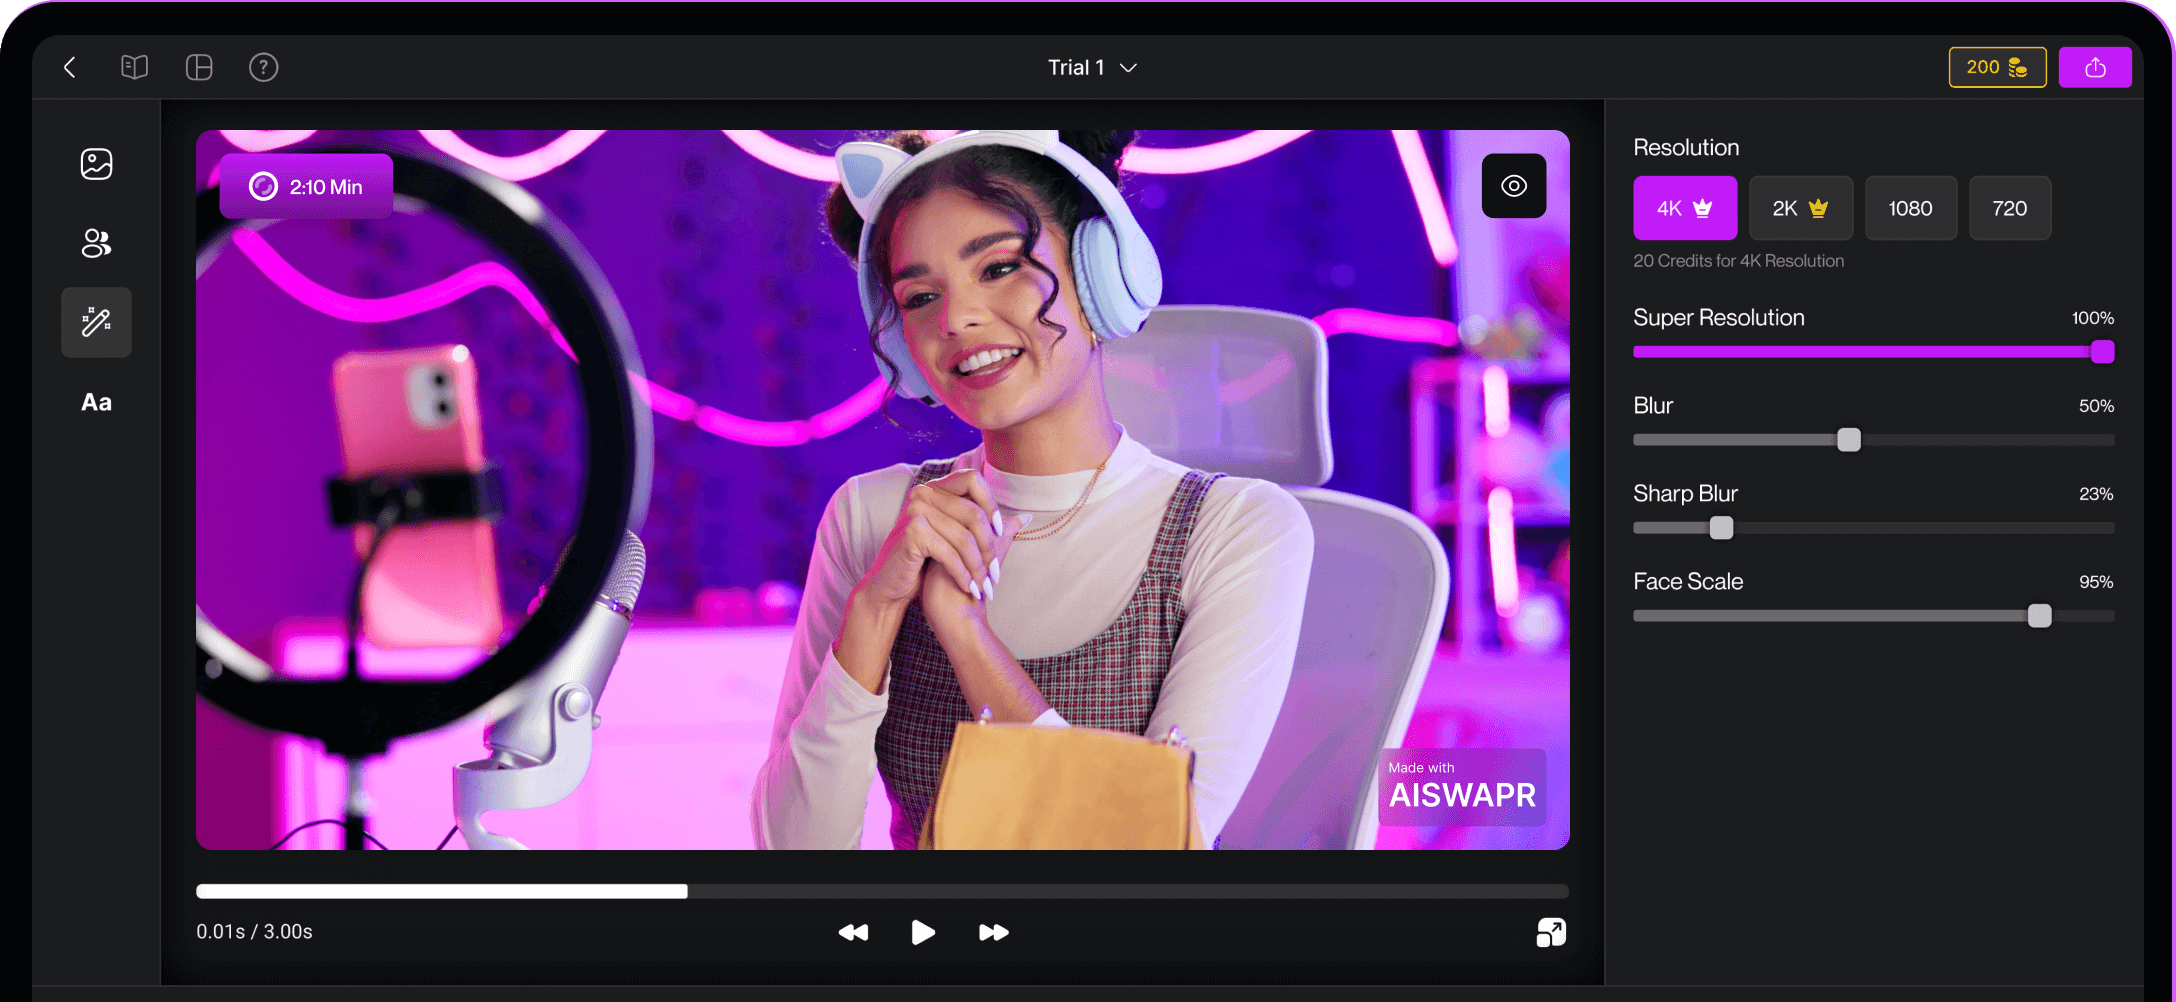Click the 200 credits balance button
Screen dimensions: 2176x1002
1996,67
